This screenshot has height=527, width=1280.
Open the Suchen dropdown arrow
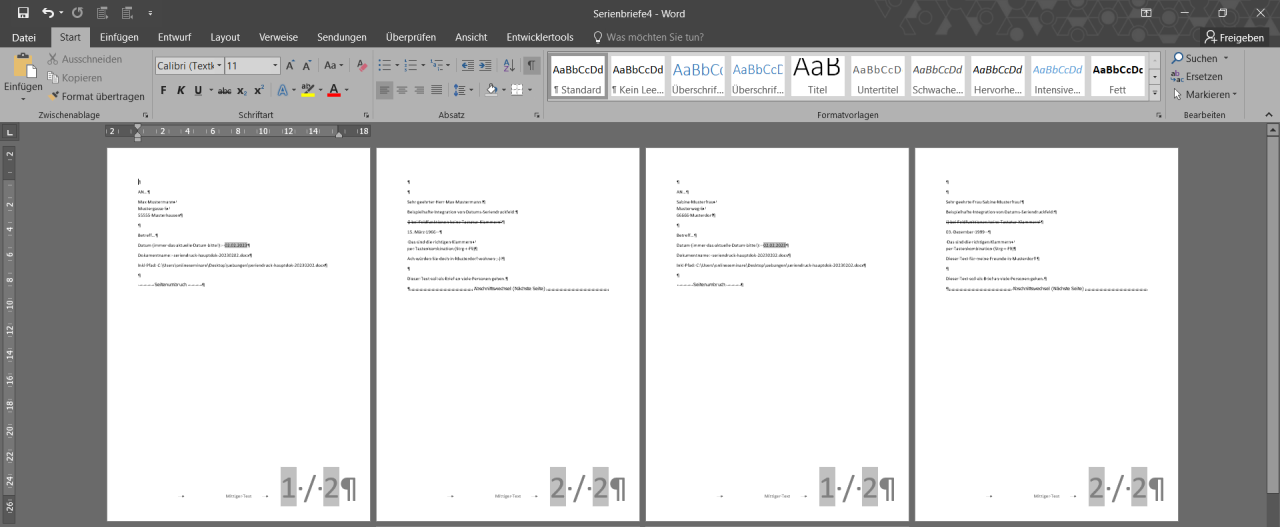[1226, 58]
